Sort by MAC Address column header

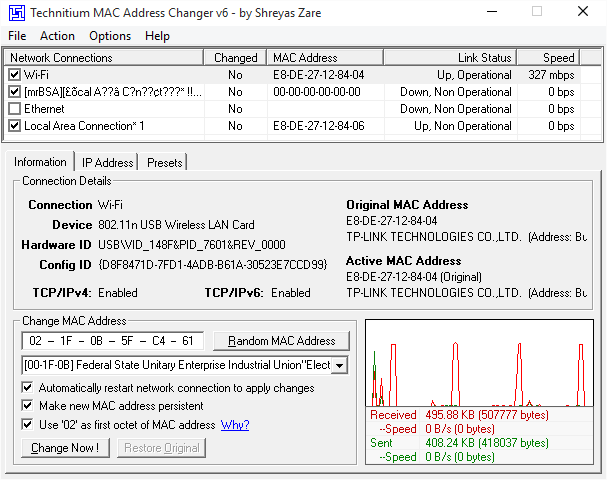pos(325,58)
